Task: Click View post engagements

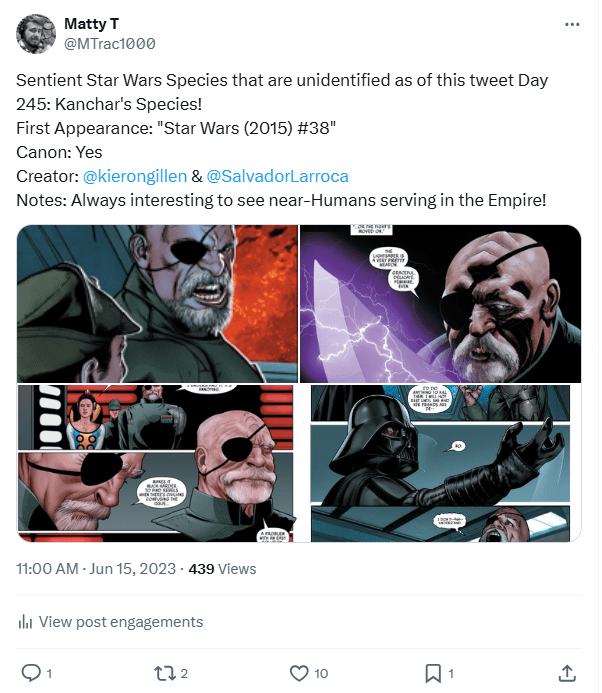Action: pyautogui.click(x=120, y=622)
